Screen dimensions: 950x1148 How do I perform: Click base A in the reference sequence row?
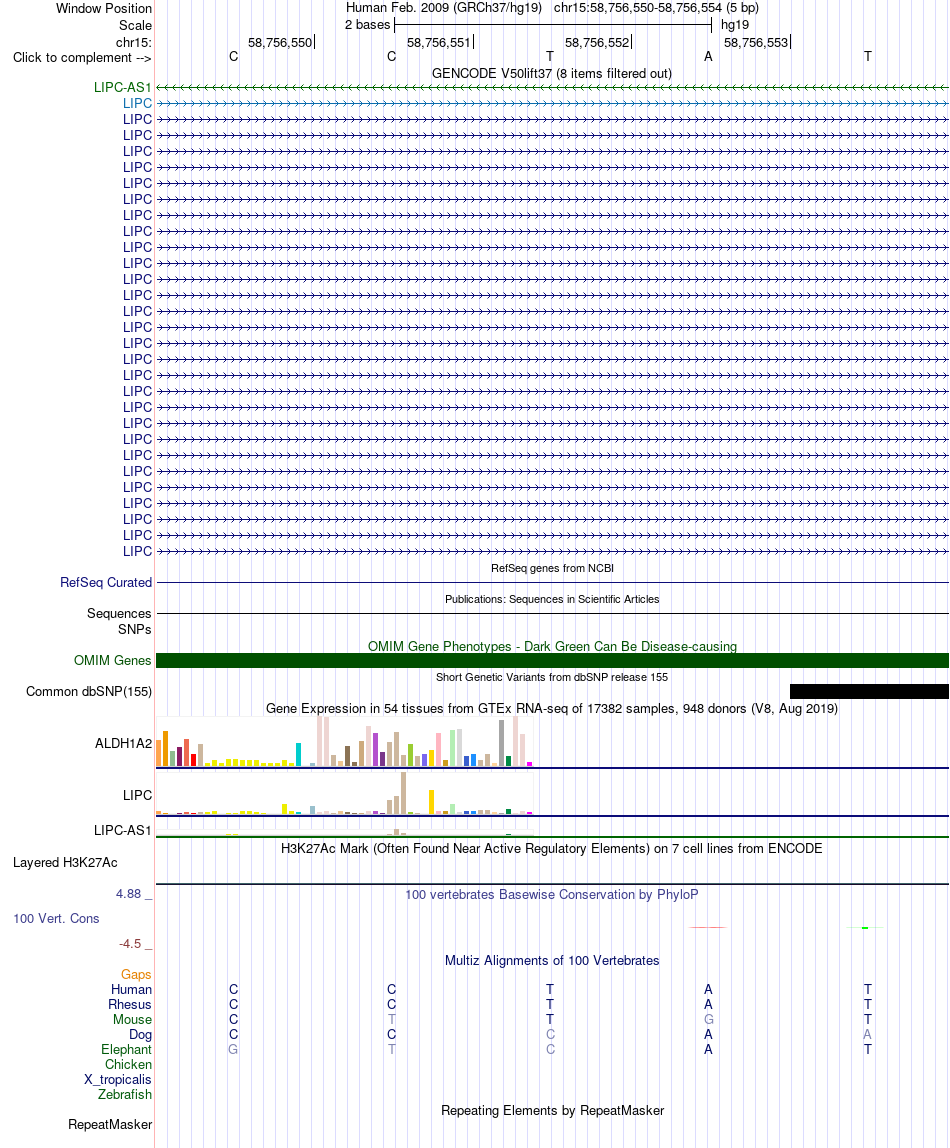tap(708, 56)
